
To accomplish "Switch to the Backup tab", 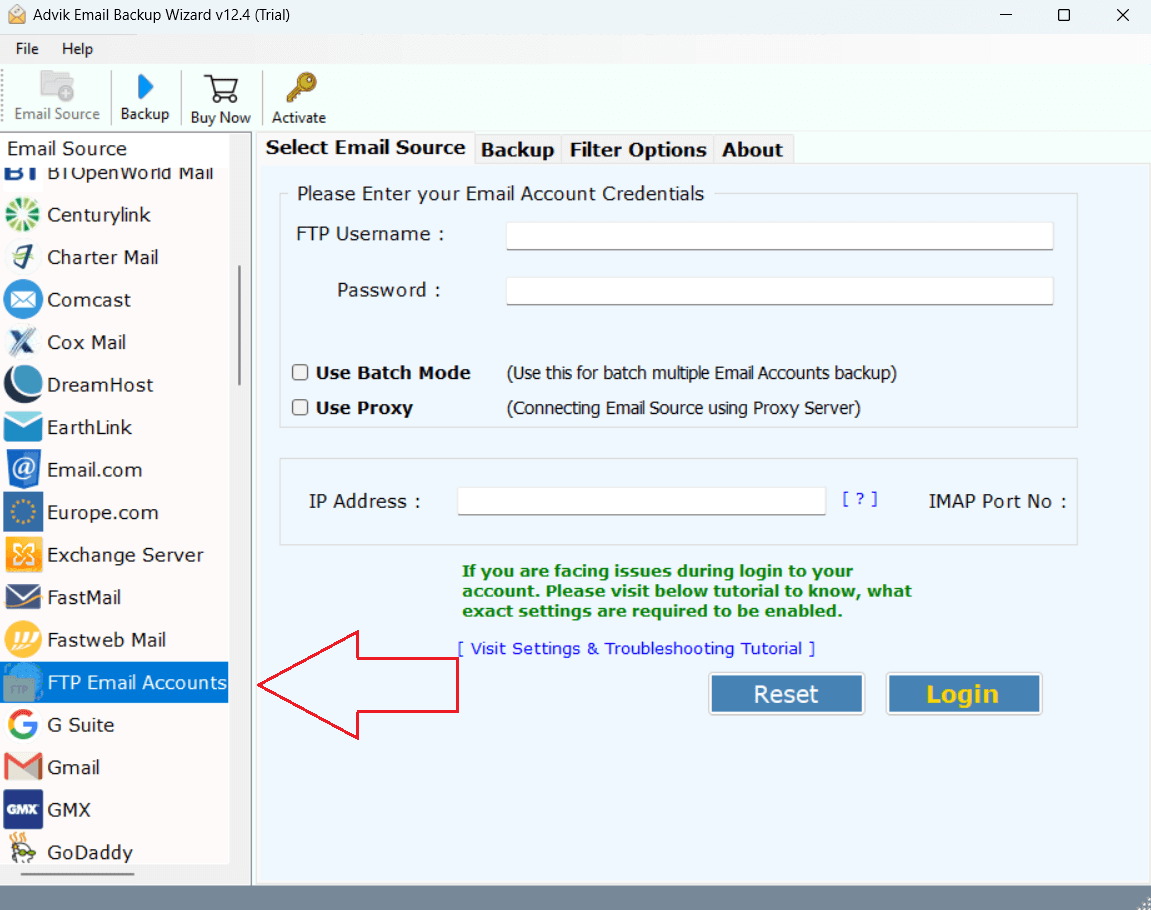I will click(518, 150).
